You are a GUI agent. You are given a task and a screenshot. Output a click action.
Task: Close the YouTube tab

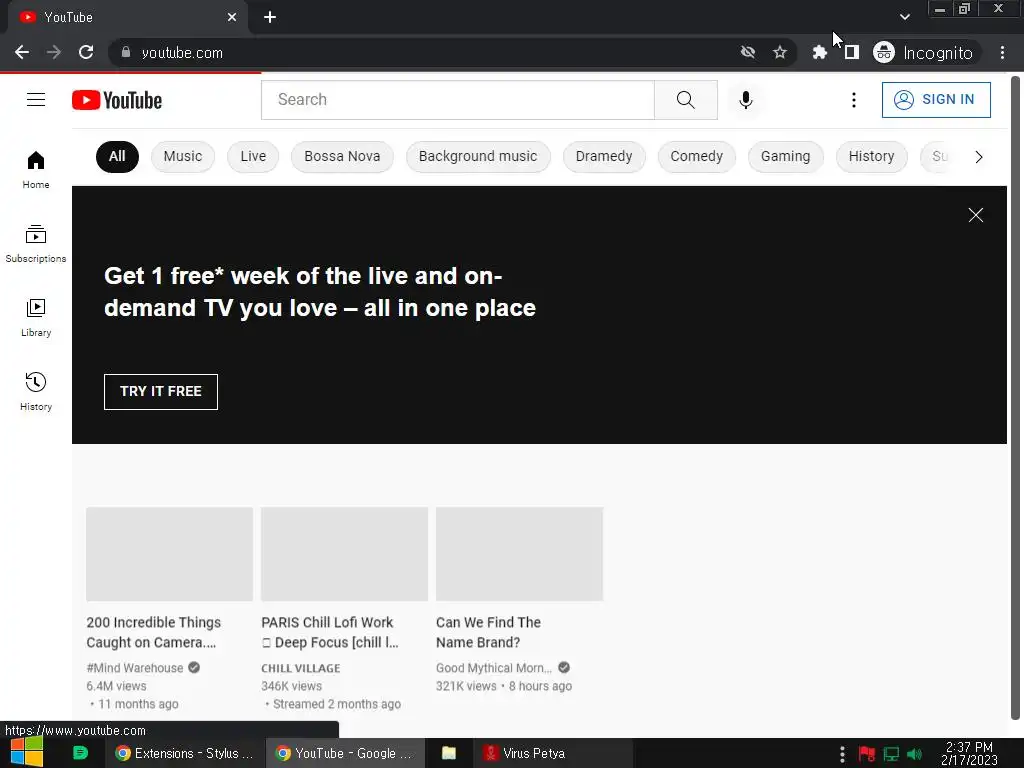click(232, 17)
